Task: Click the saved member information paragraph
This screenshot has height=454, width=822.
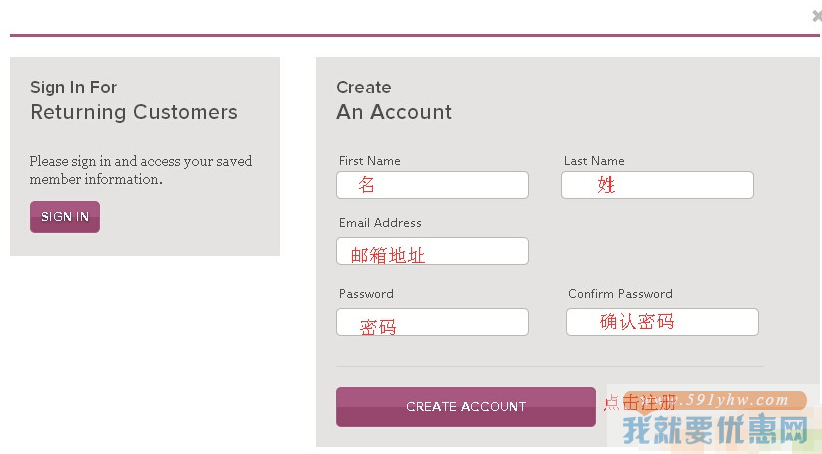Action: pyautogui.click(x=140, y=170)
